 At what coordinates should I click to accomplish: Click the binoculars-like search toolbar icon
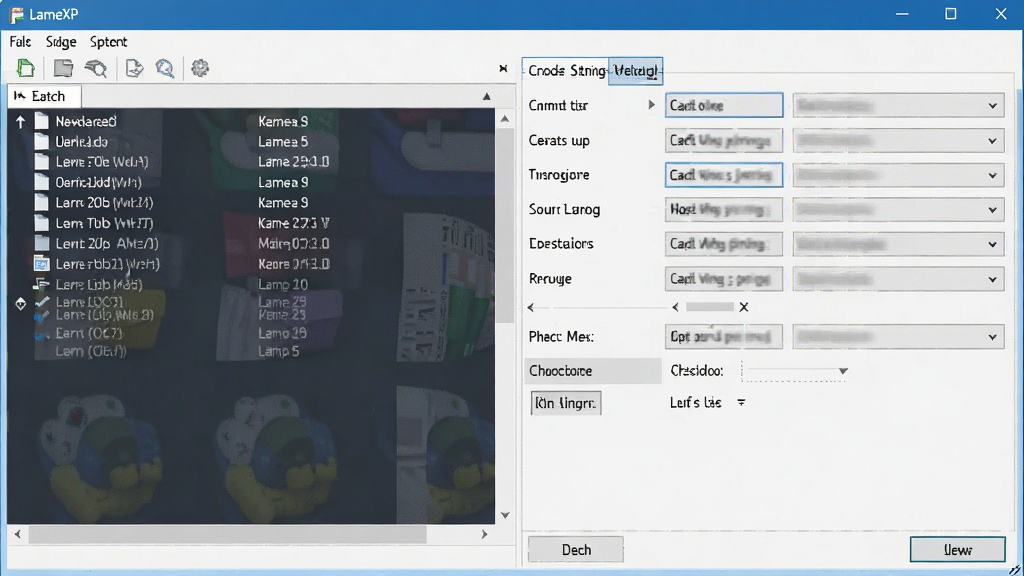(x=96, y=68)
